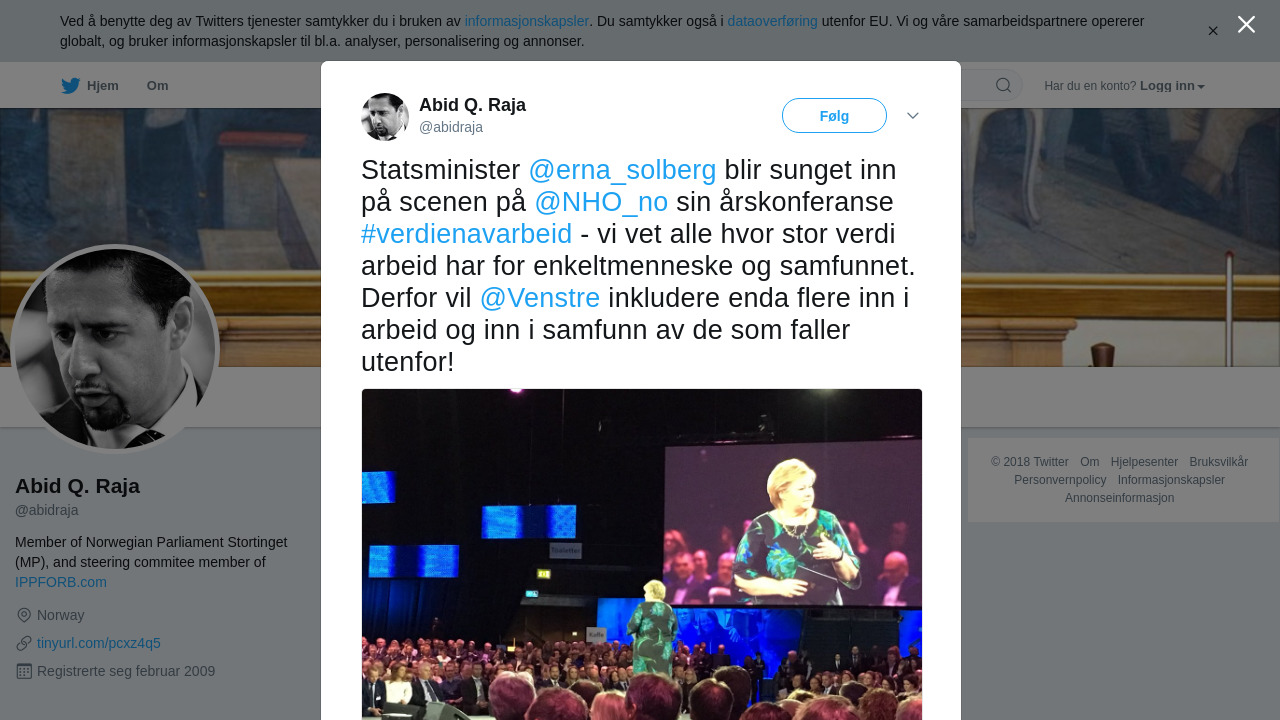Click the search magnifier icon
Viewport: 1280px width, 720px height.
[x=1003, y=86]
